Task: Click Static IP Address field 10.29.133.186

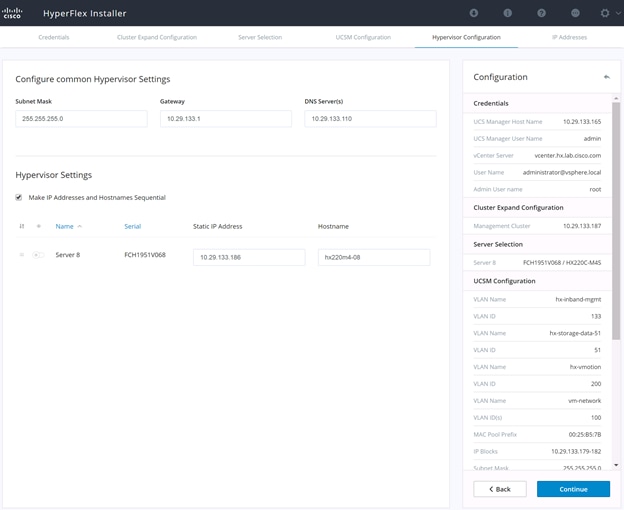Action: point(249,257)
